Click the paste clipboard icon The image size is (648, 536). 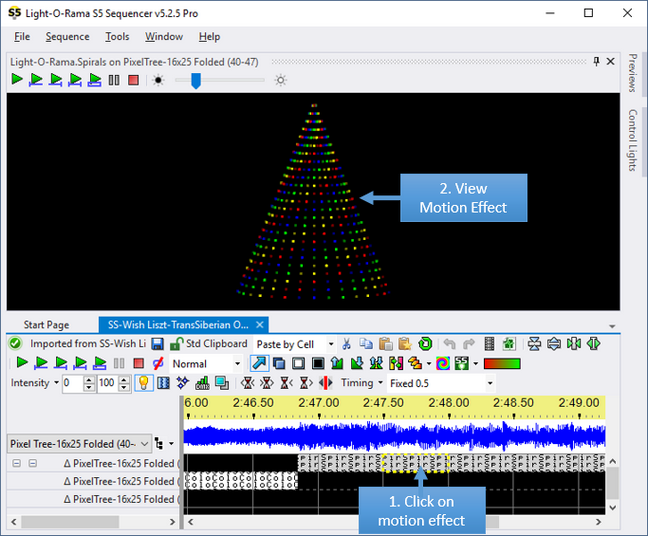click(x=386, y=344)
